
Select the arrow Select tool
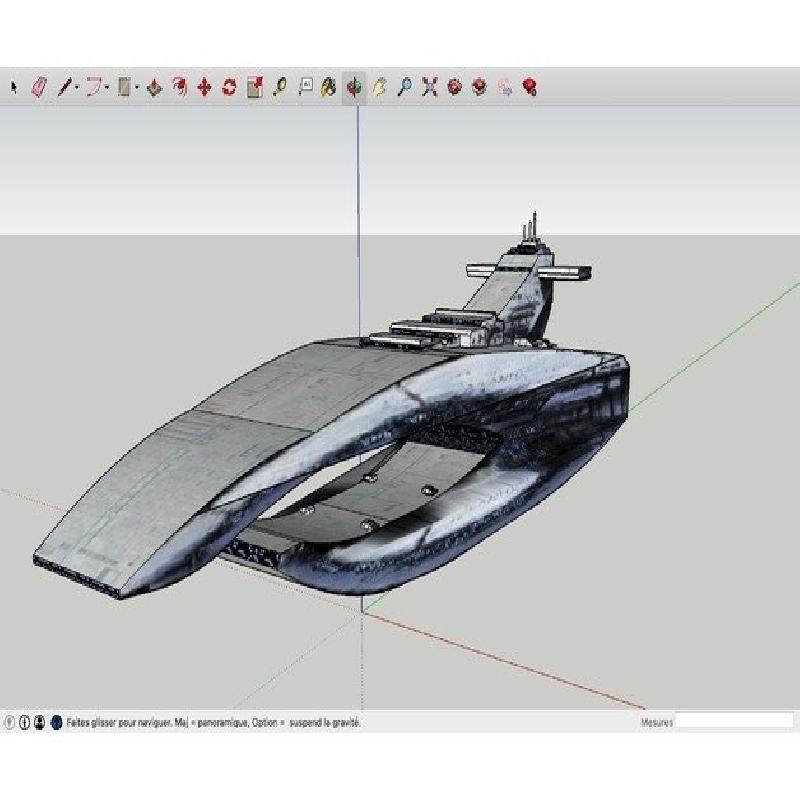point(14,87)
